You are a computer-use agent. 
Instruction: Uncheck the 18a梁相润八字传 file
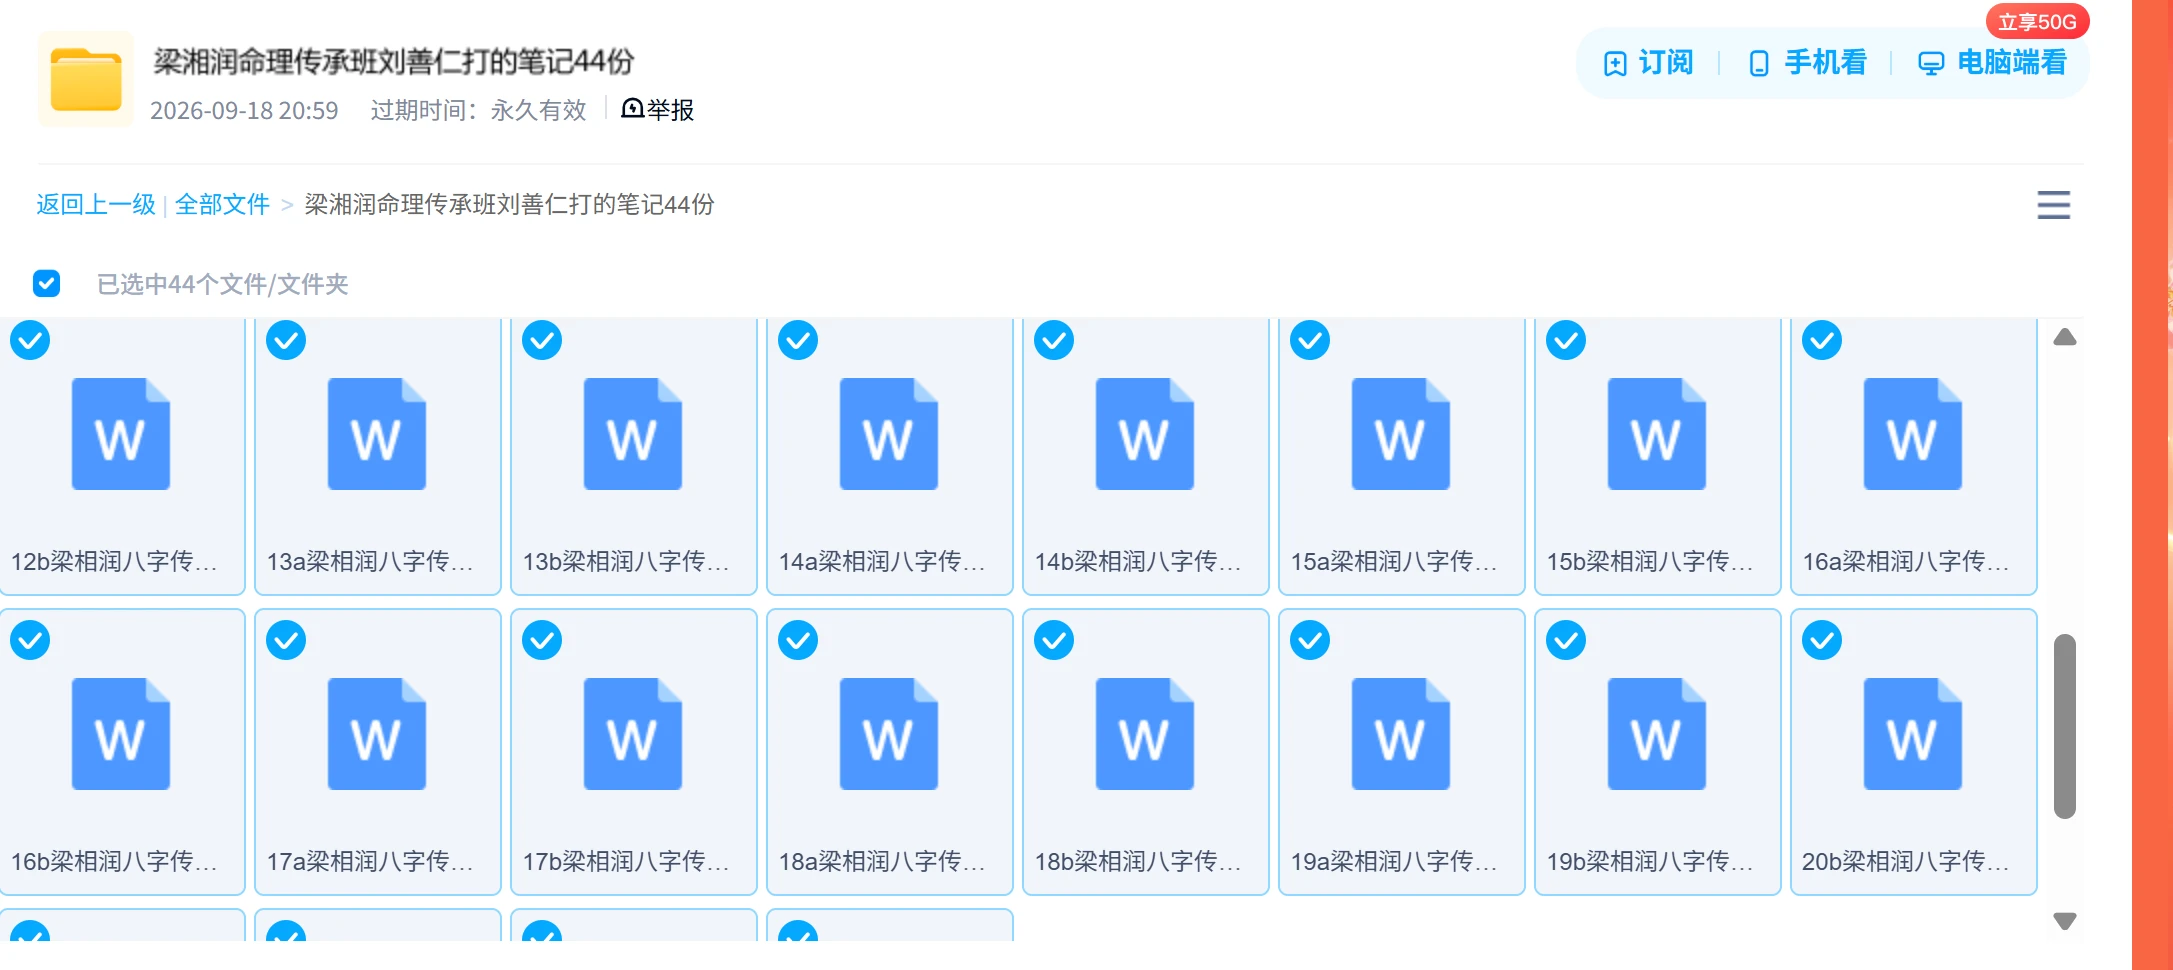tap(798, 640)
